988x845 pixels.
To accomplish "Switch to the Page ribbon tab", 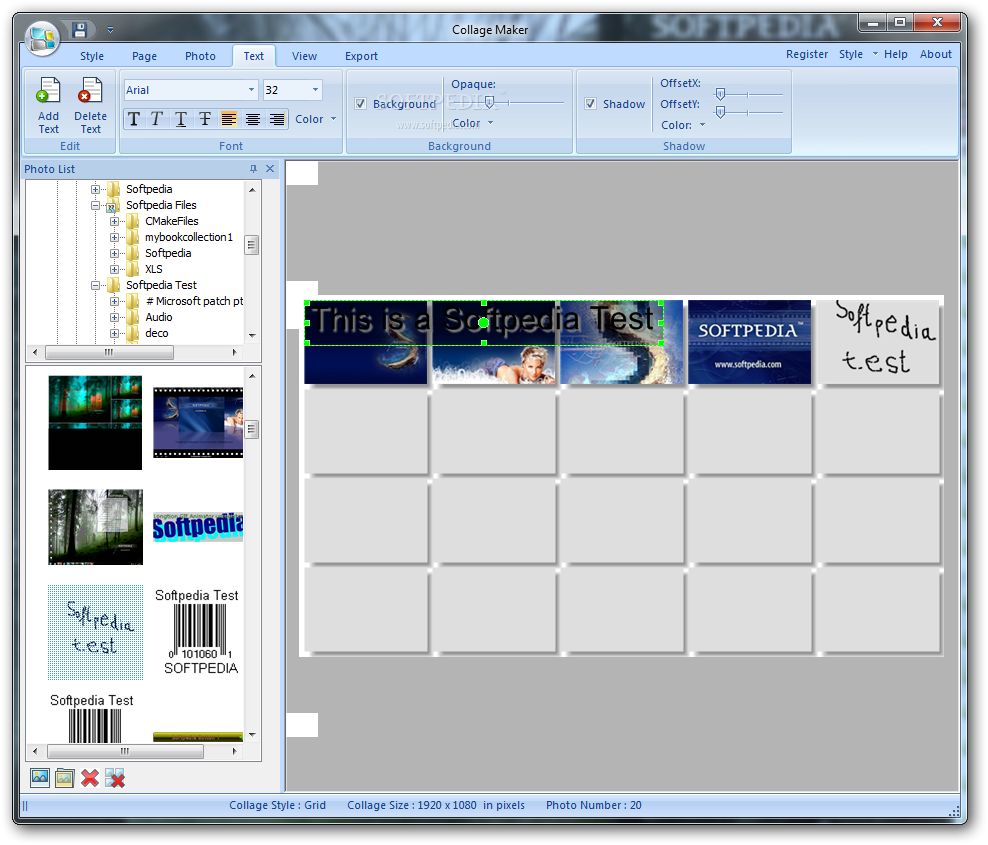I will [x=144, y=56].
